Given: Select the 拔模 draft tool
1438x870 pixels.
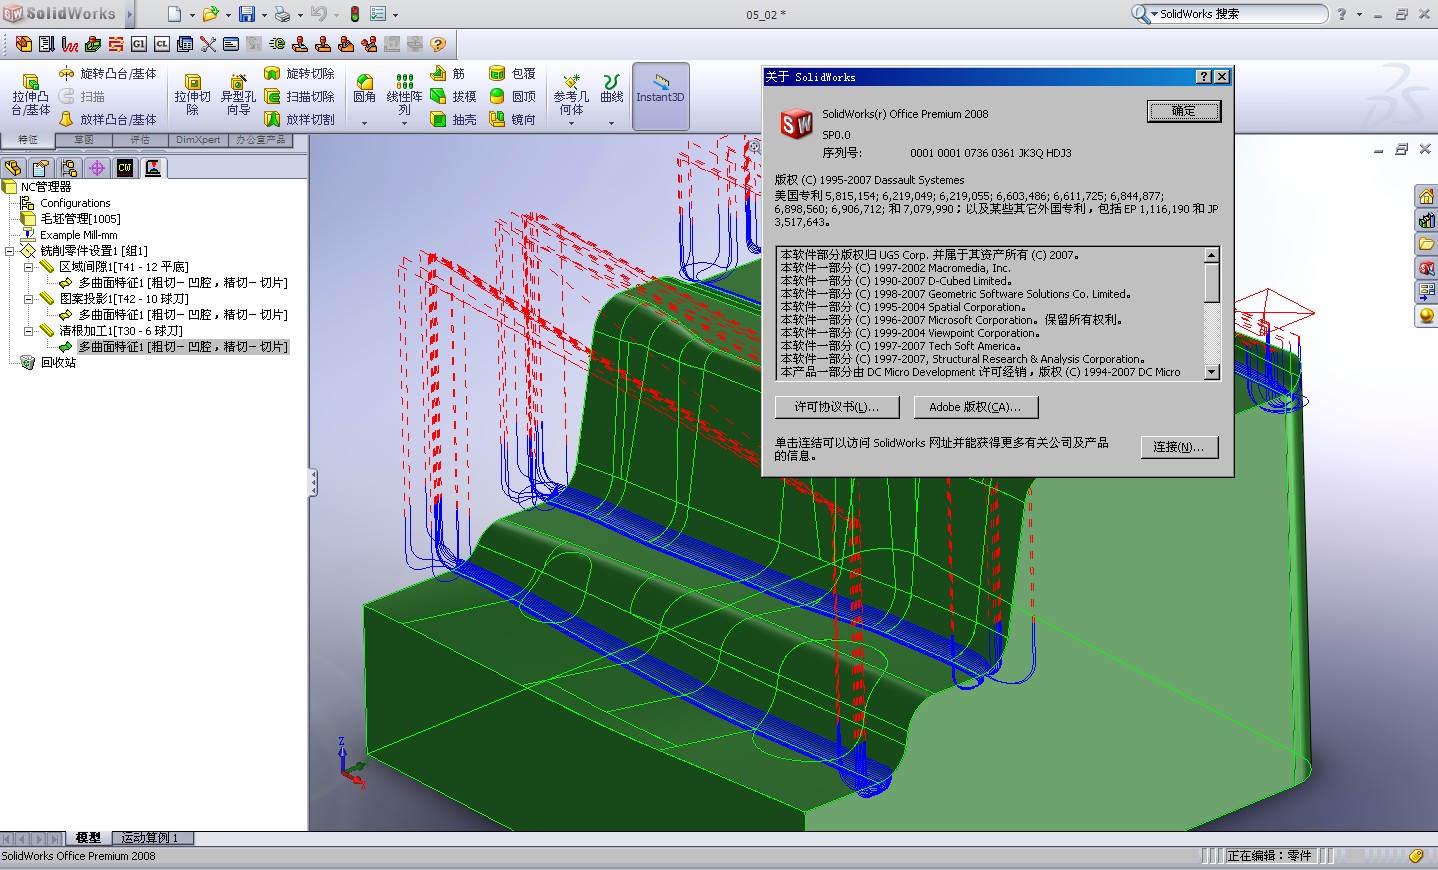Looking at the screenshot, I should pyautogui.click(x=453, y=96).
